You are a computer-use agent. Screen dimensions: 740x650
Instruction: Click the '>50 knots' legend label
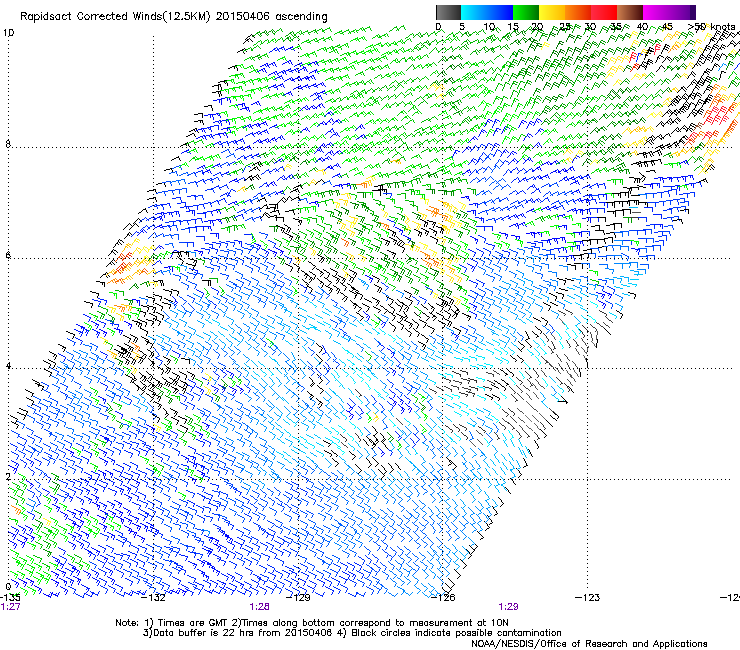coord(711,27)
